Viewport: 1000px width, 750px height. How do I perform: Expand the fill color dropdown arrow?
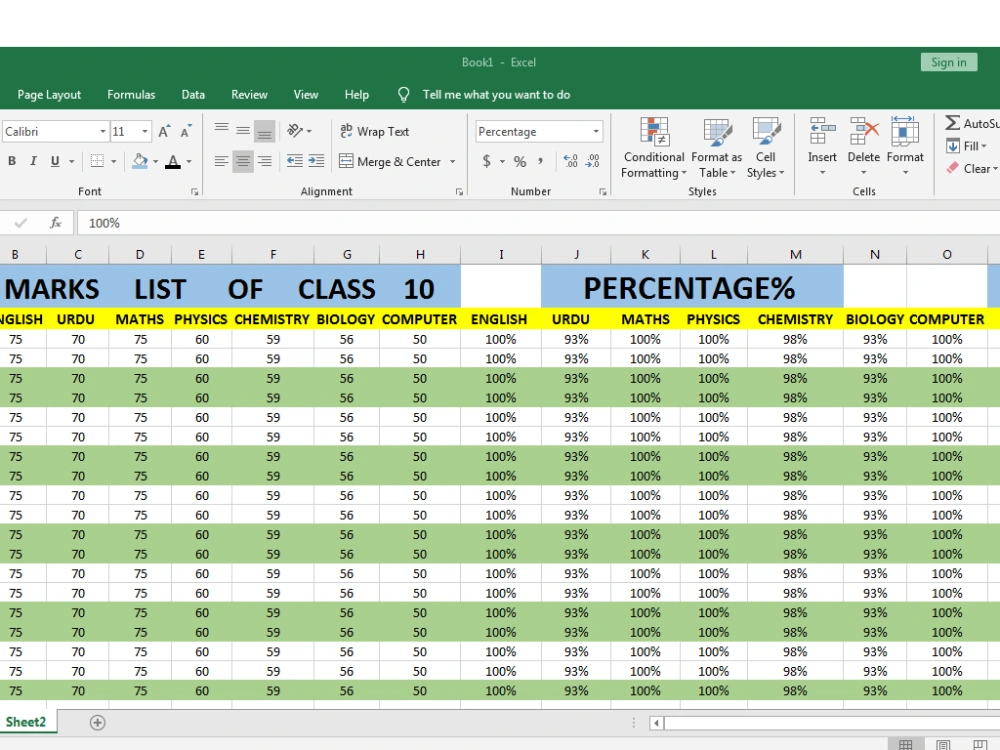click(x=156, y=162)
